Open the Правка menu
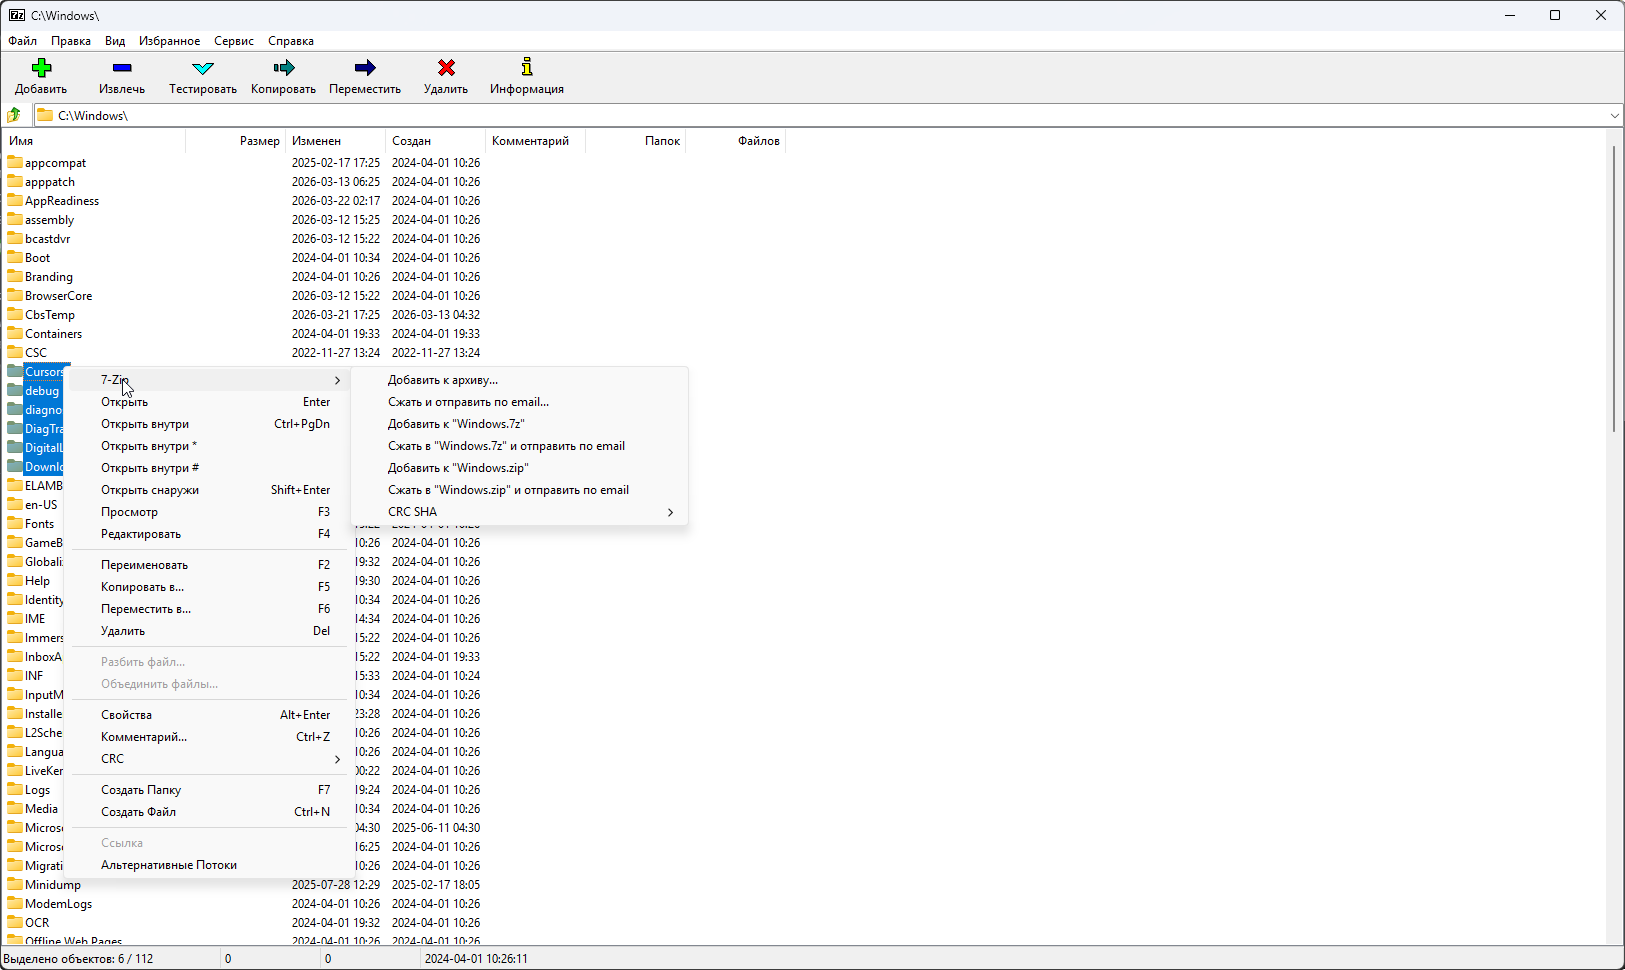Viewport: 1625px width, 970px height. coord(71,41)
